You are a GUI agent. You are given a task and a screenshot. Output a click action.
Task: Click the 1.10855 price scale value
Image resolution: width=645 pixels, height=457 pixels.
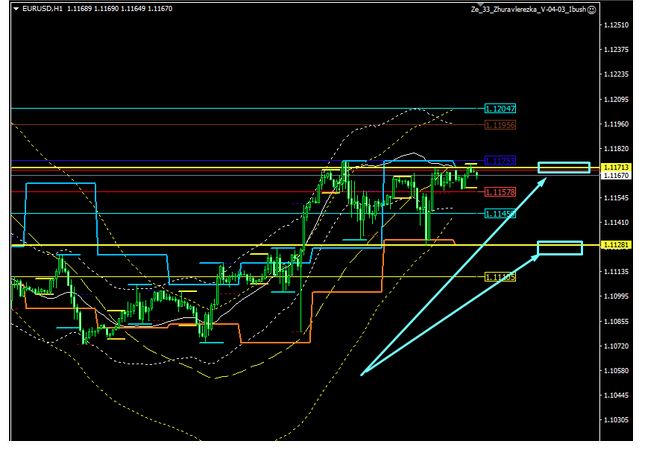point(616,321)
